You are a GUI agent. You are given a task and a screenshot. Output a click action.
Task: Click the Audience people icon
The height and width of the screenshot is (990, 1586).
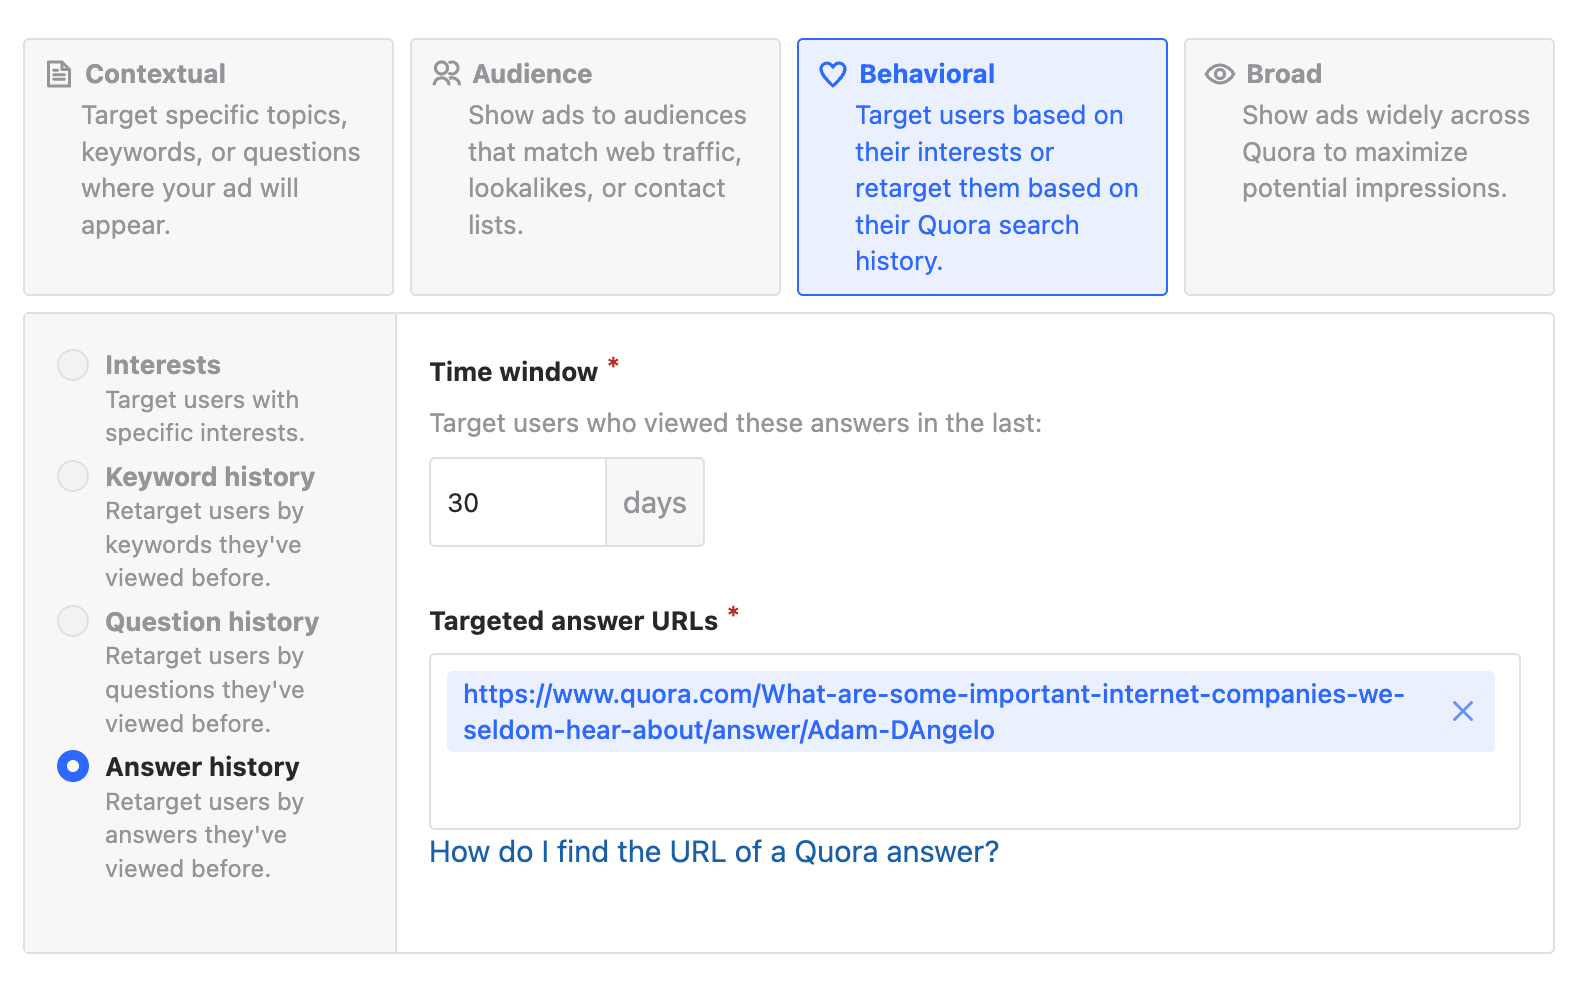[x=446, y=74]
